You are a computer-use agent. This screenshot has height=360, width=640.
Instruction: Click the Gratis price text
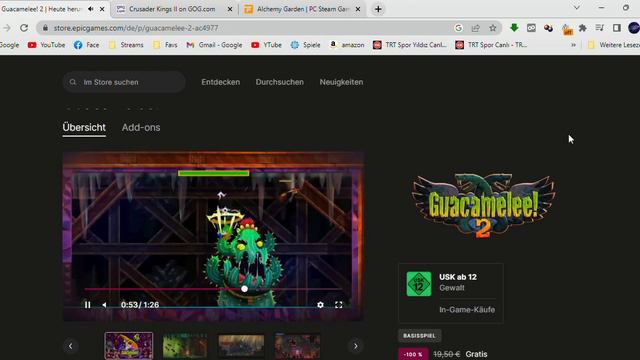(476, 354)
